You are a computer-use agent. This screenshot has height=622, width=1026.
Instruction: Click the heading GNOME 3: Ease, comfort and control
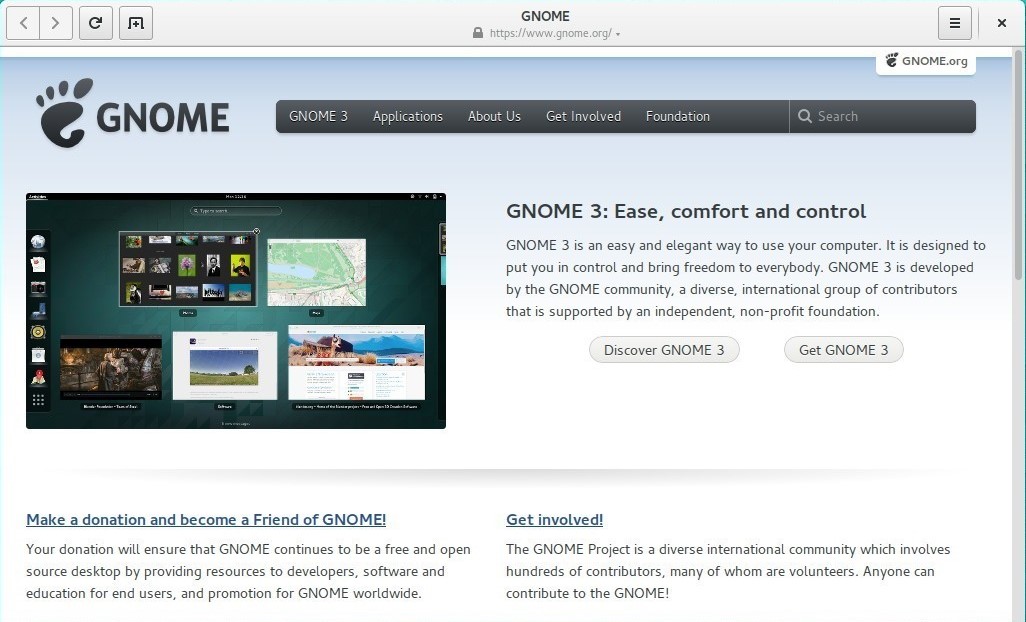point(686,211)
